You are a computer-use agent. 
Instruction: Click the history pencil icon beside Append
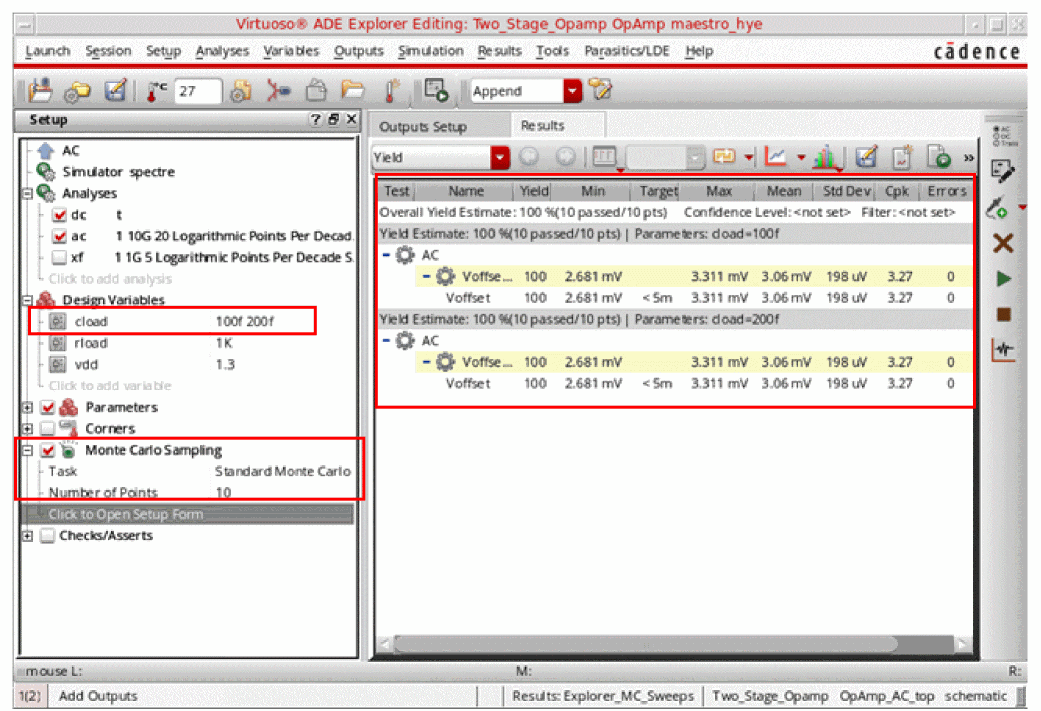(600, 89)
